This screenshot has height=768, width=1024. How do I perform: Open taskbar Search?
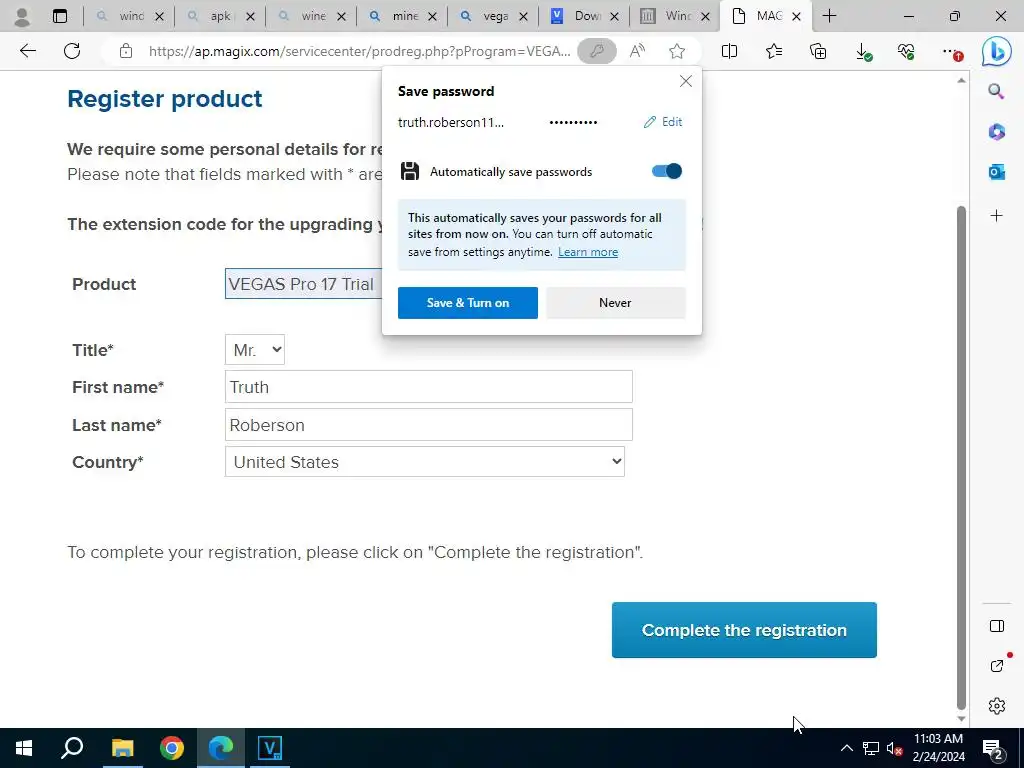tap(72, 748)
